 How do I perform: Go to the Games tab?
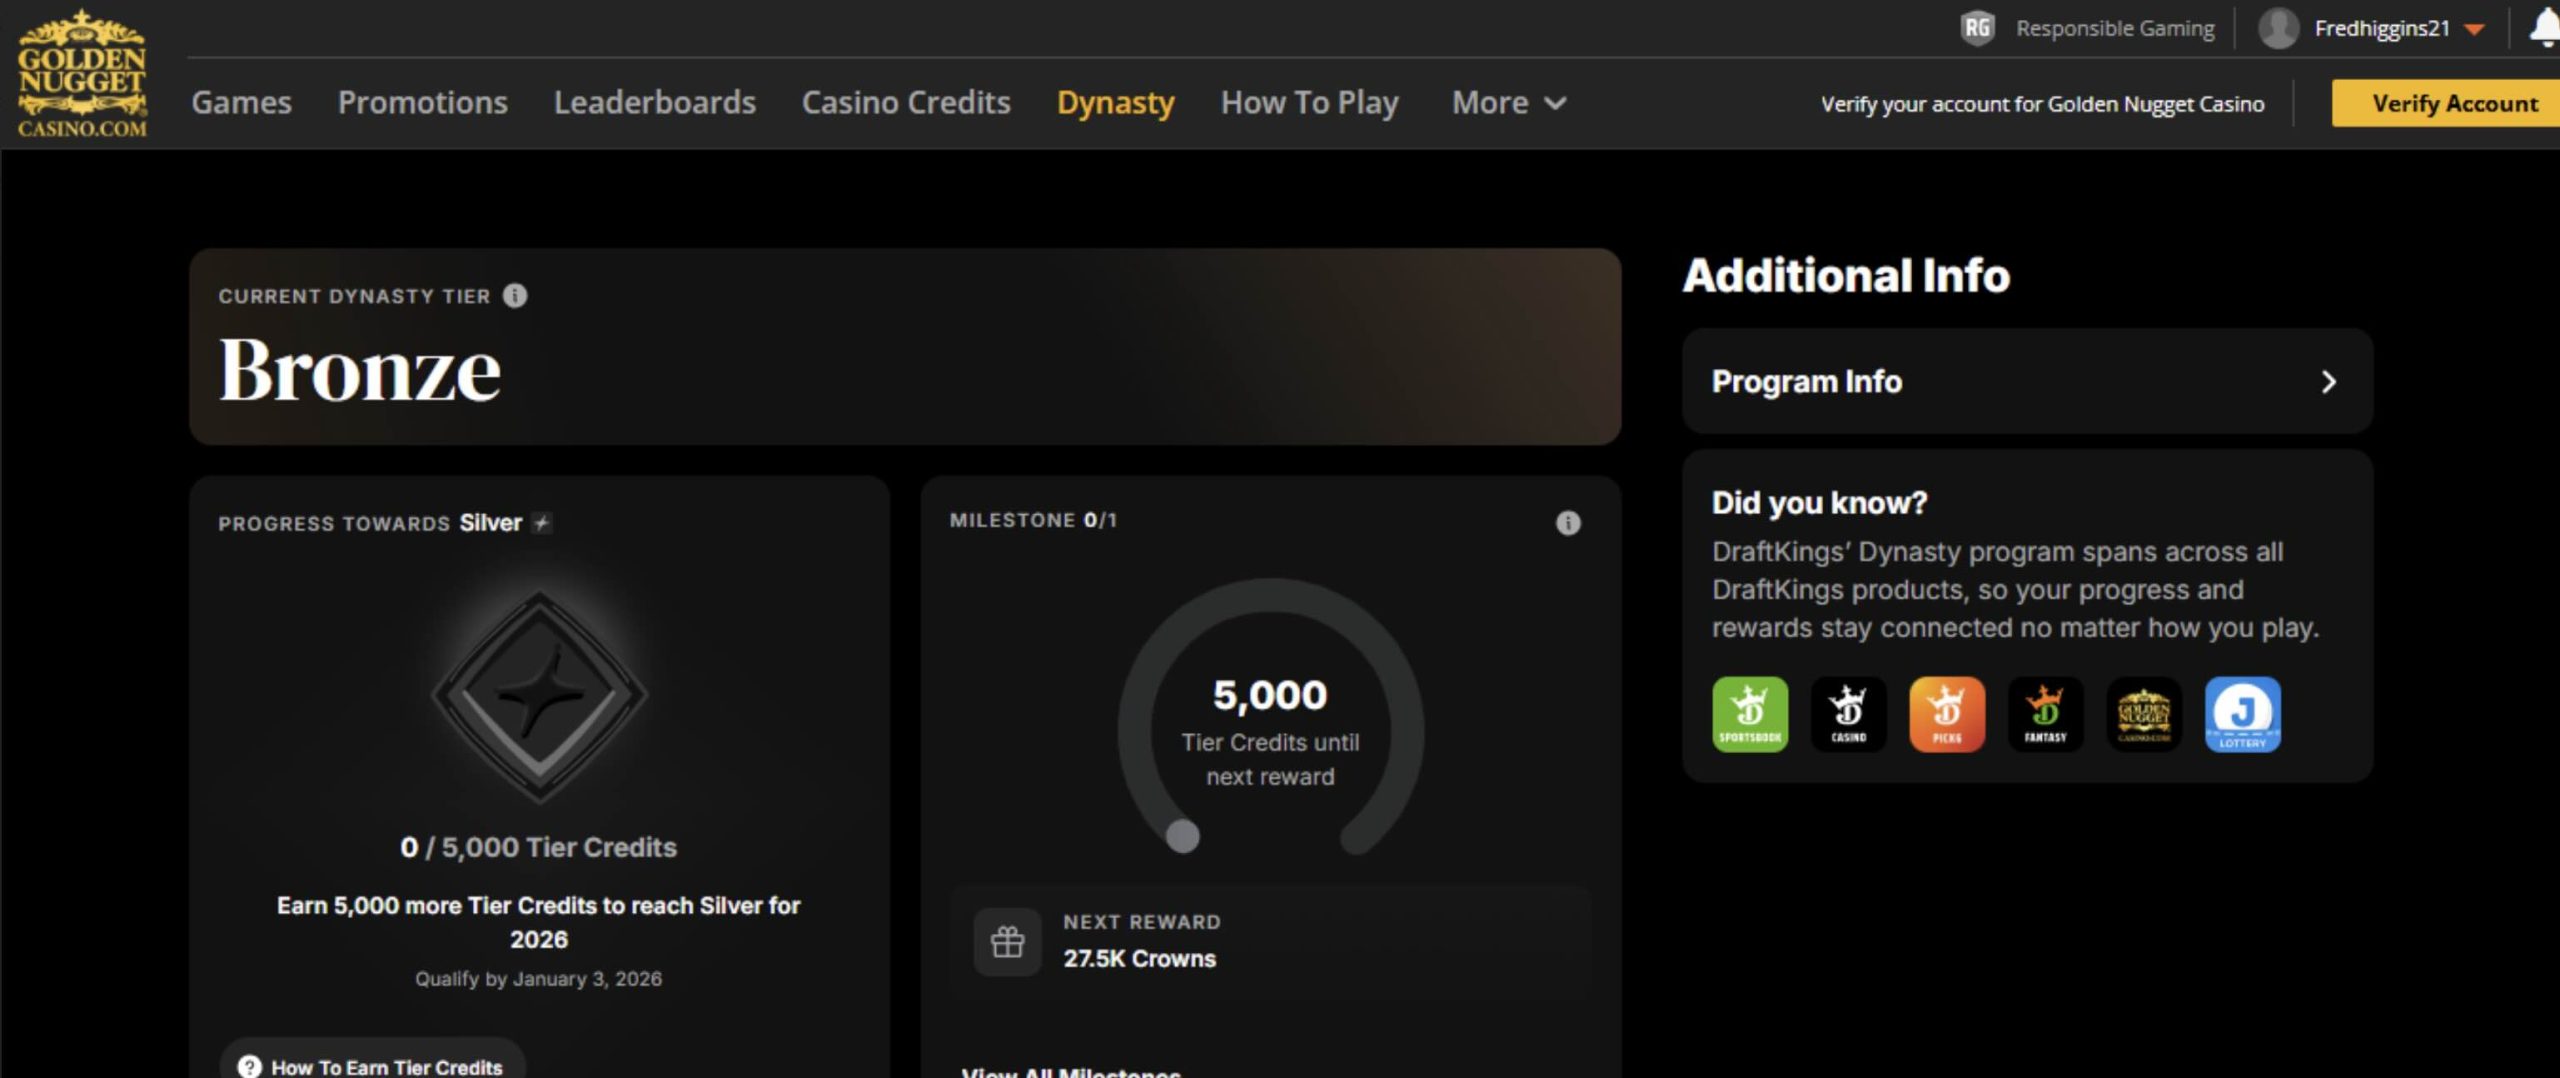pos(241,102)
